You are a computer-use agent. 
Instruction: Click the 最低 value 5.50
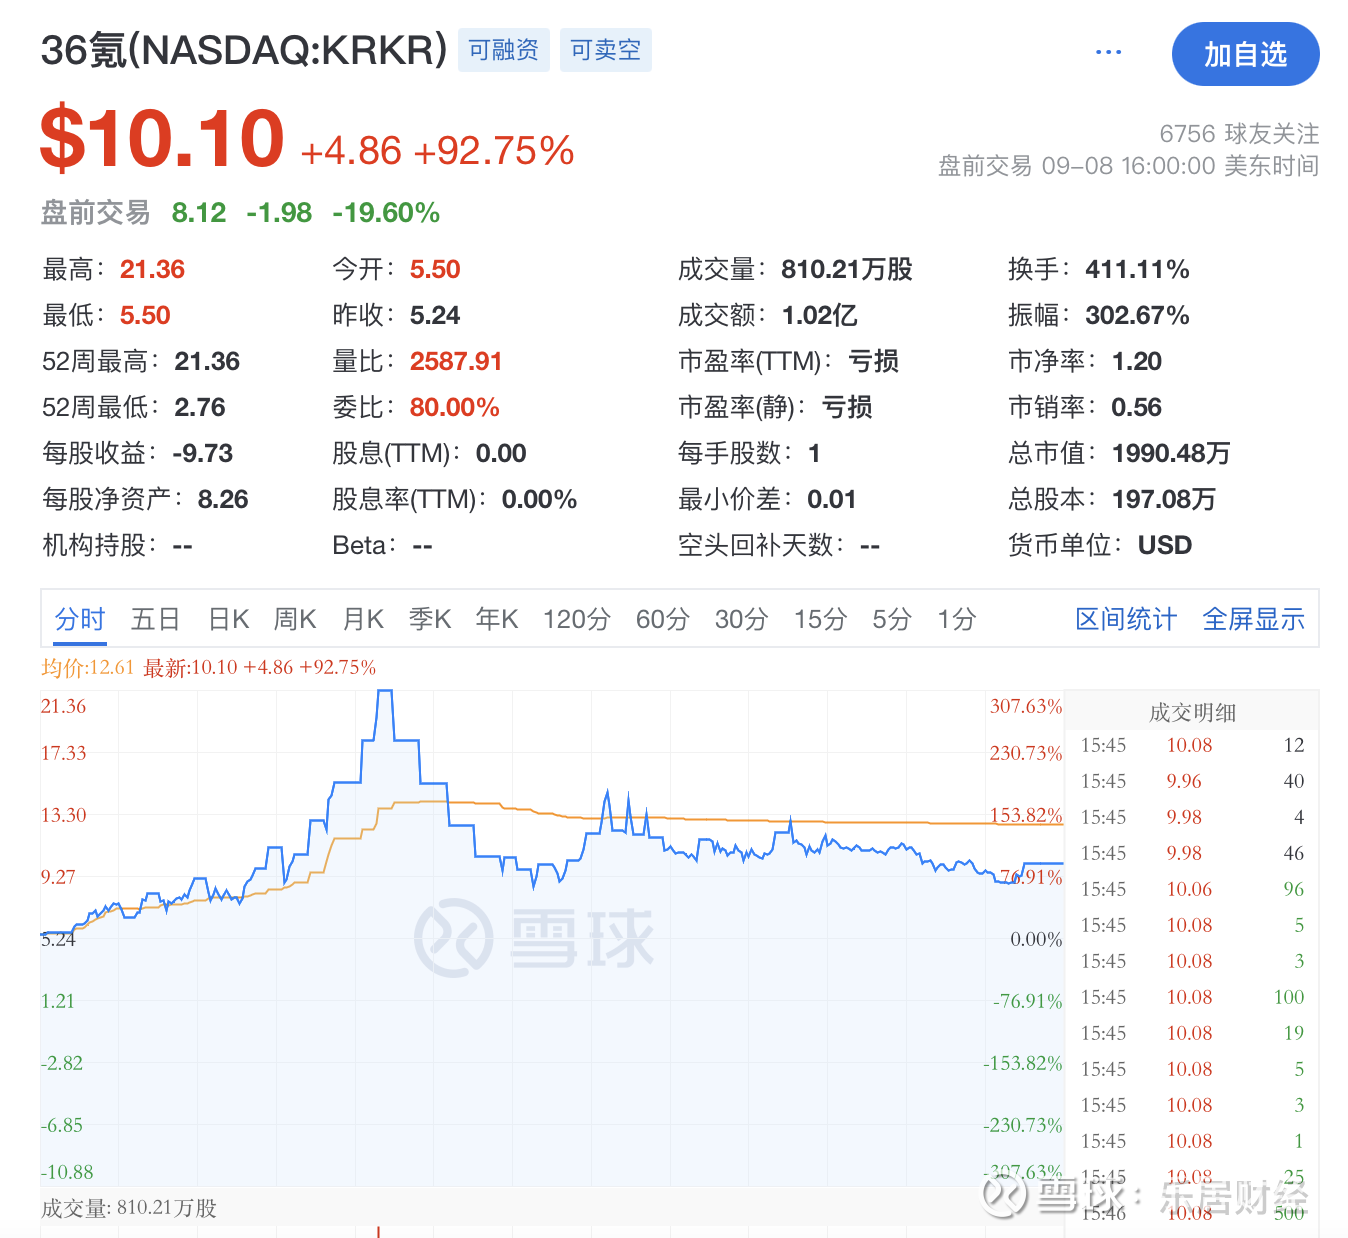click(145, 315)
